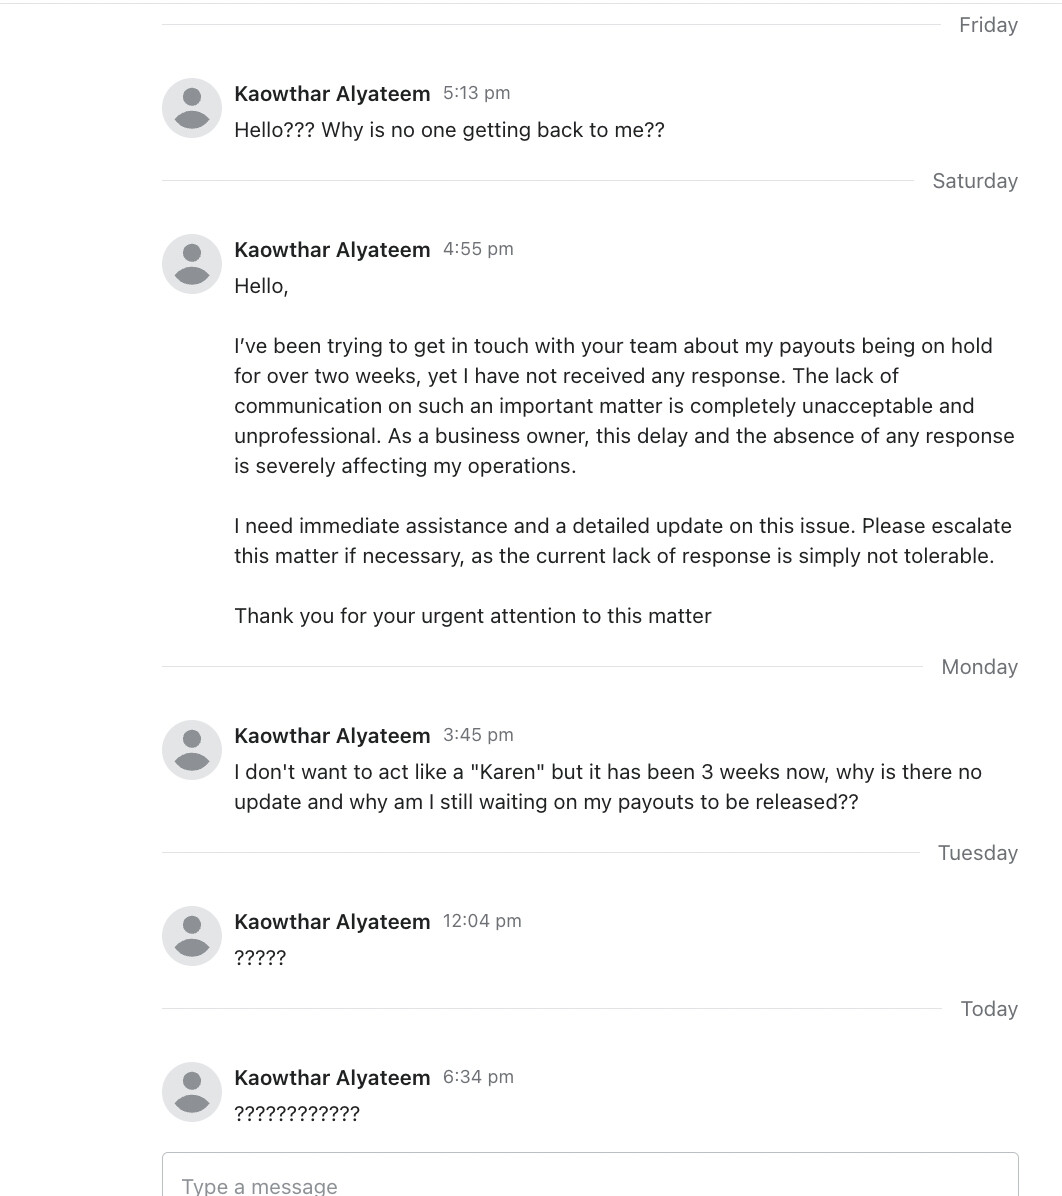The image size is (1062, 1196).
Task: Click the 6:34 pm timestamp
Action: tap(478, 1077)
